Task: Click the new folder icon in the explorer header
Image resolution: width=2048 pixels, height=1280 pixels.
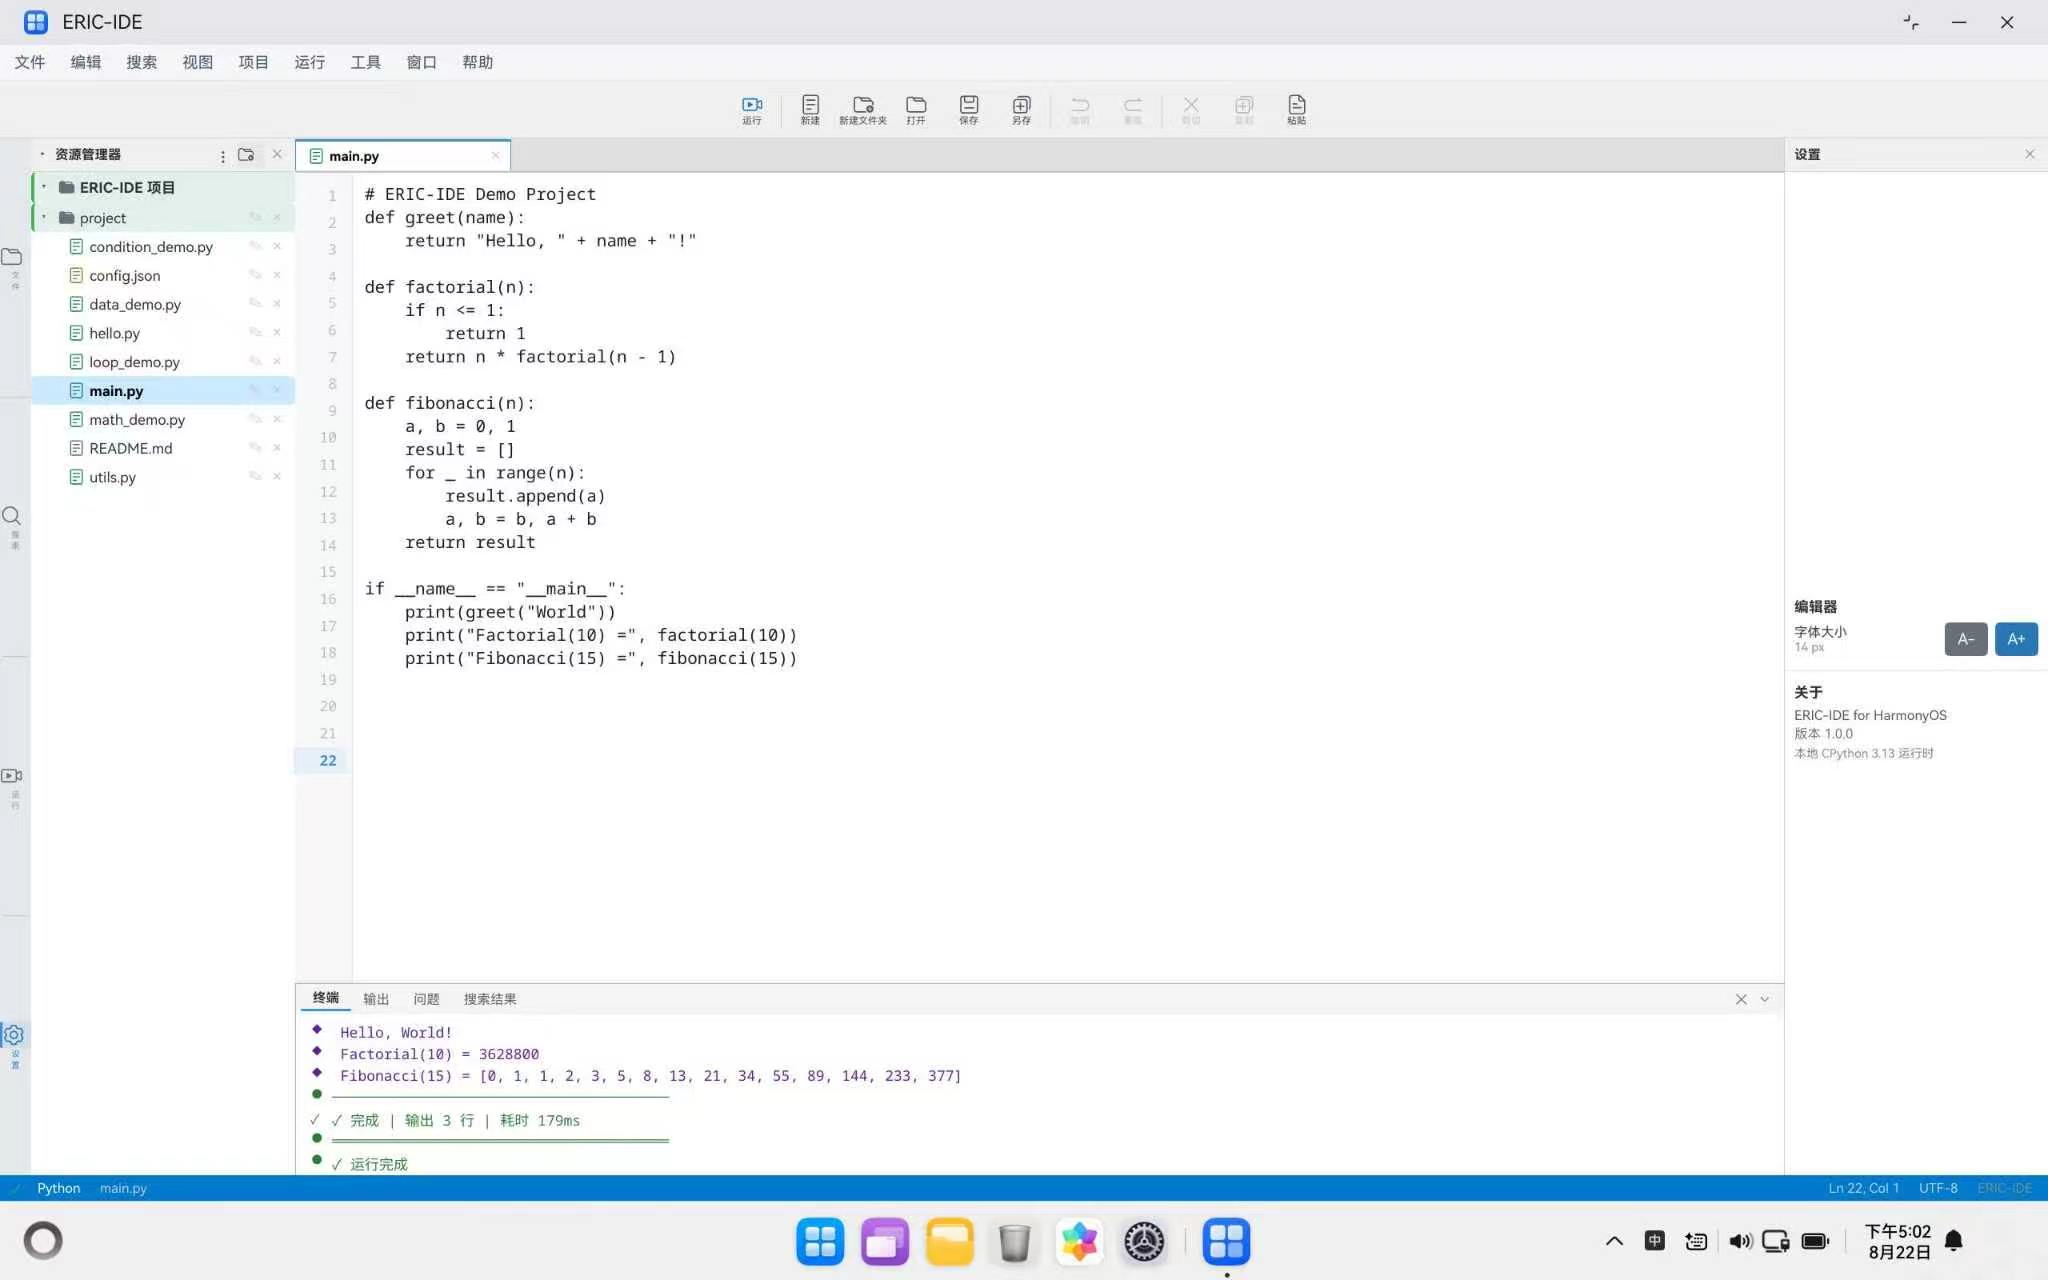Action: point(246,155)
